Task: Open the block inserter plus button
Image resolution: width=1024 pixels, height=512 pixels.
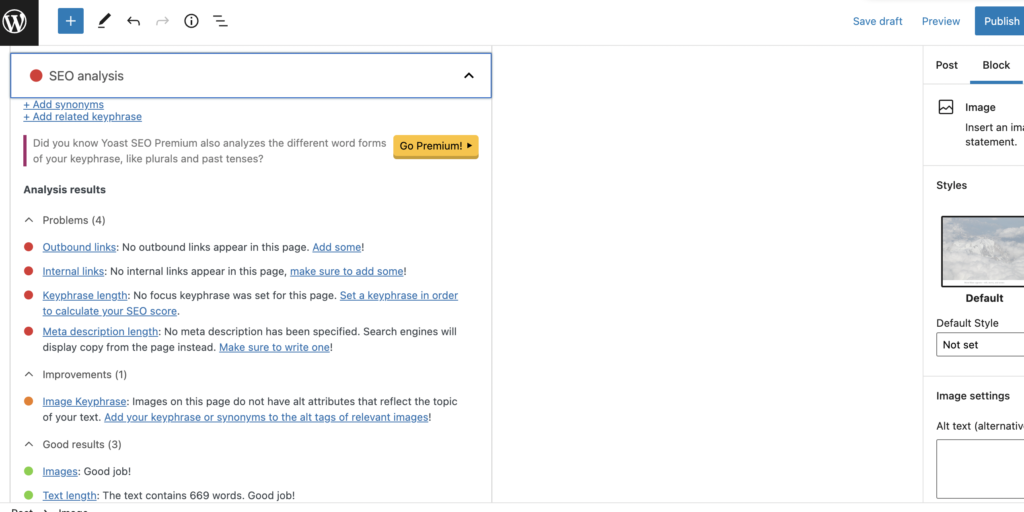Action: 70,21
